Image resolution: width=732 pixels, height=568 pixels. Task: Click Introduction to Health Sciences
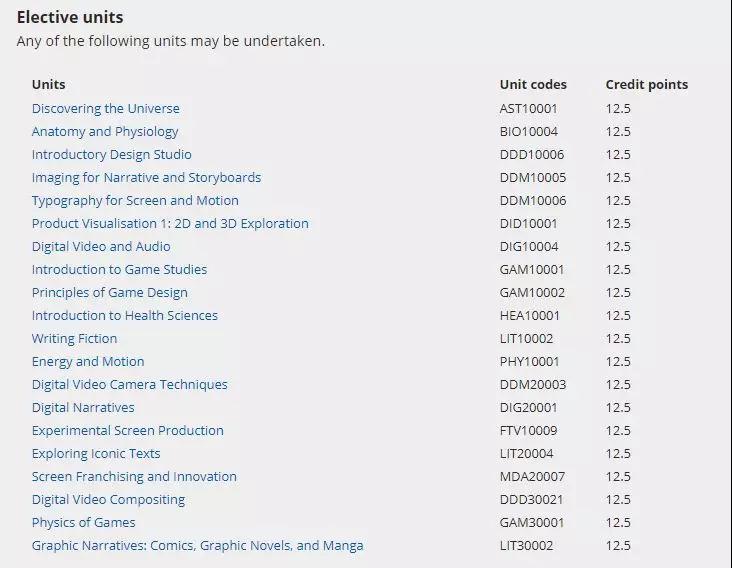tap(124, 316)
